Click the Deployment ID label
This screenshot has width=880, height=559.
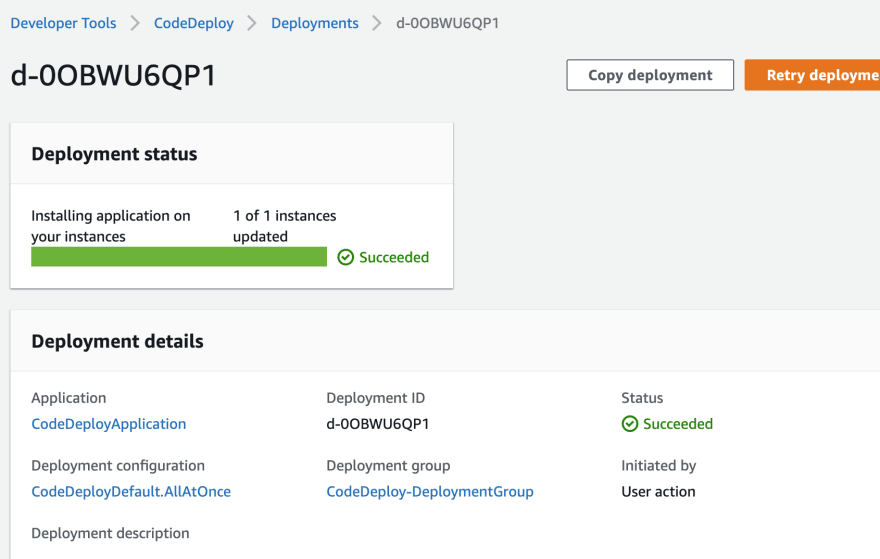coord(375,398)
